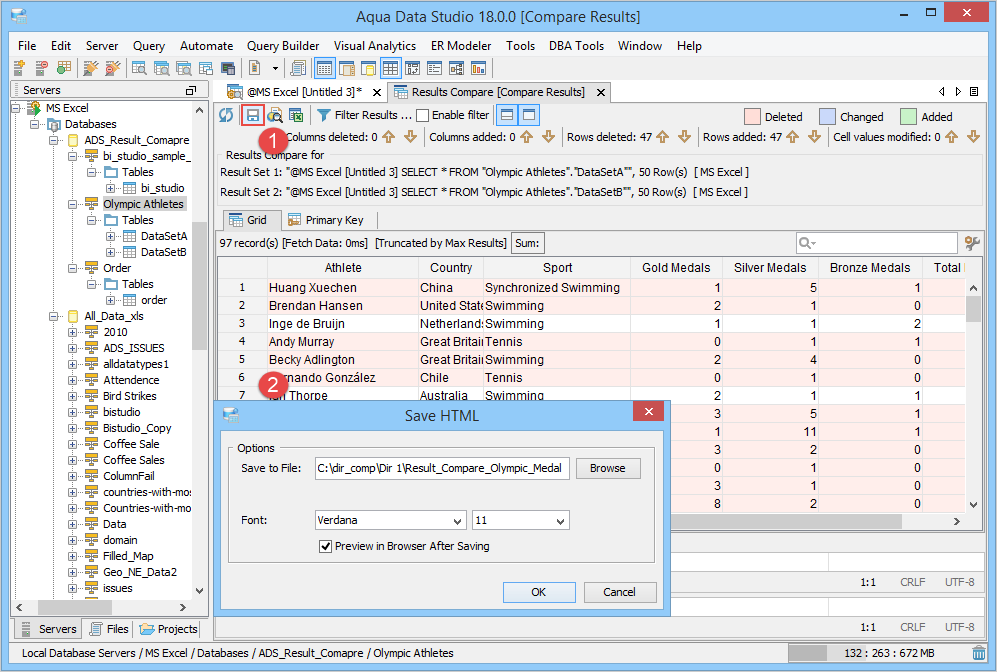Image resolution: width=997 pixels, height=672 pixels.
Task: Open the ER Modeler menu
Action: 461,46
